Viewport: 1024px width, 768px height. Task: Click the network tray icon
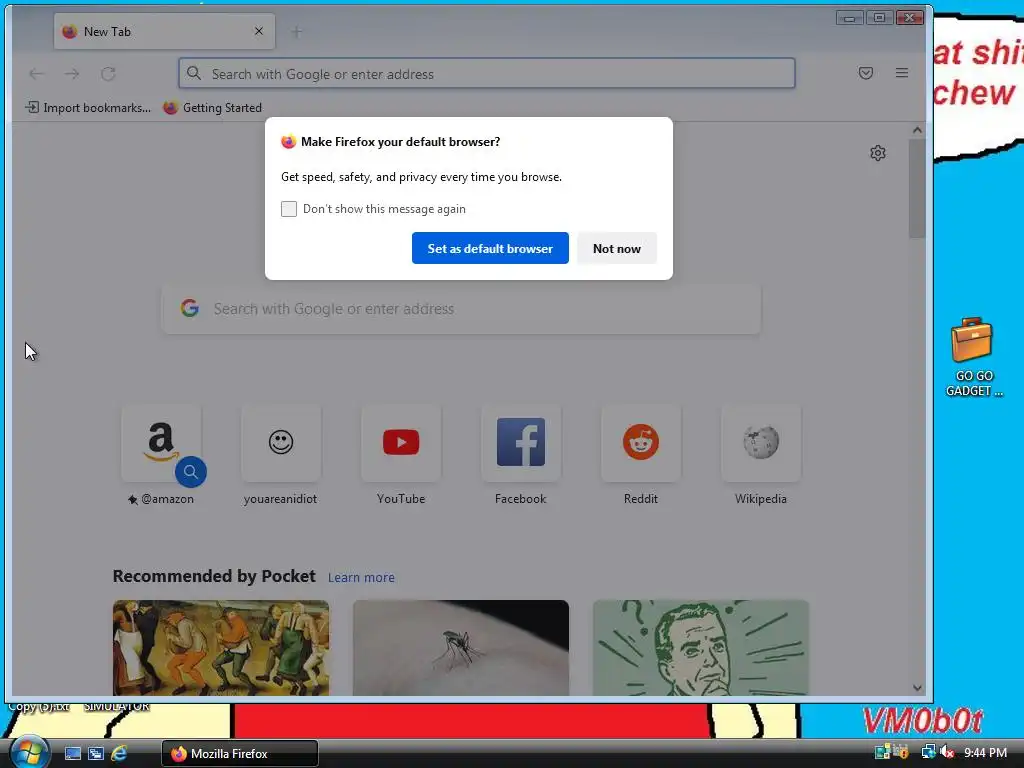(928, 753)
